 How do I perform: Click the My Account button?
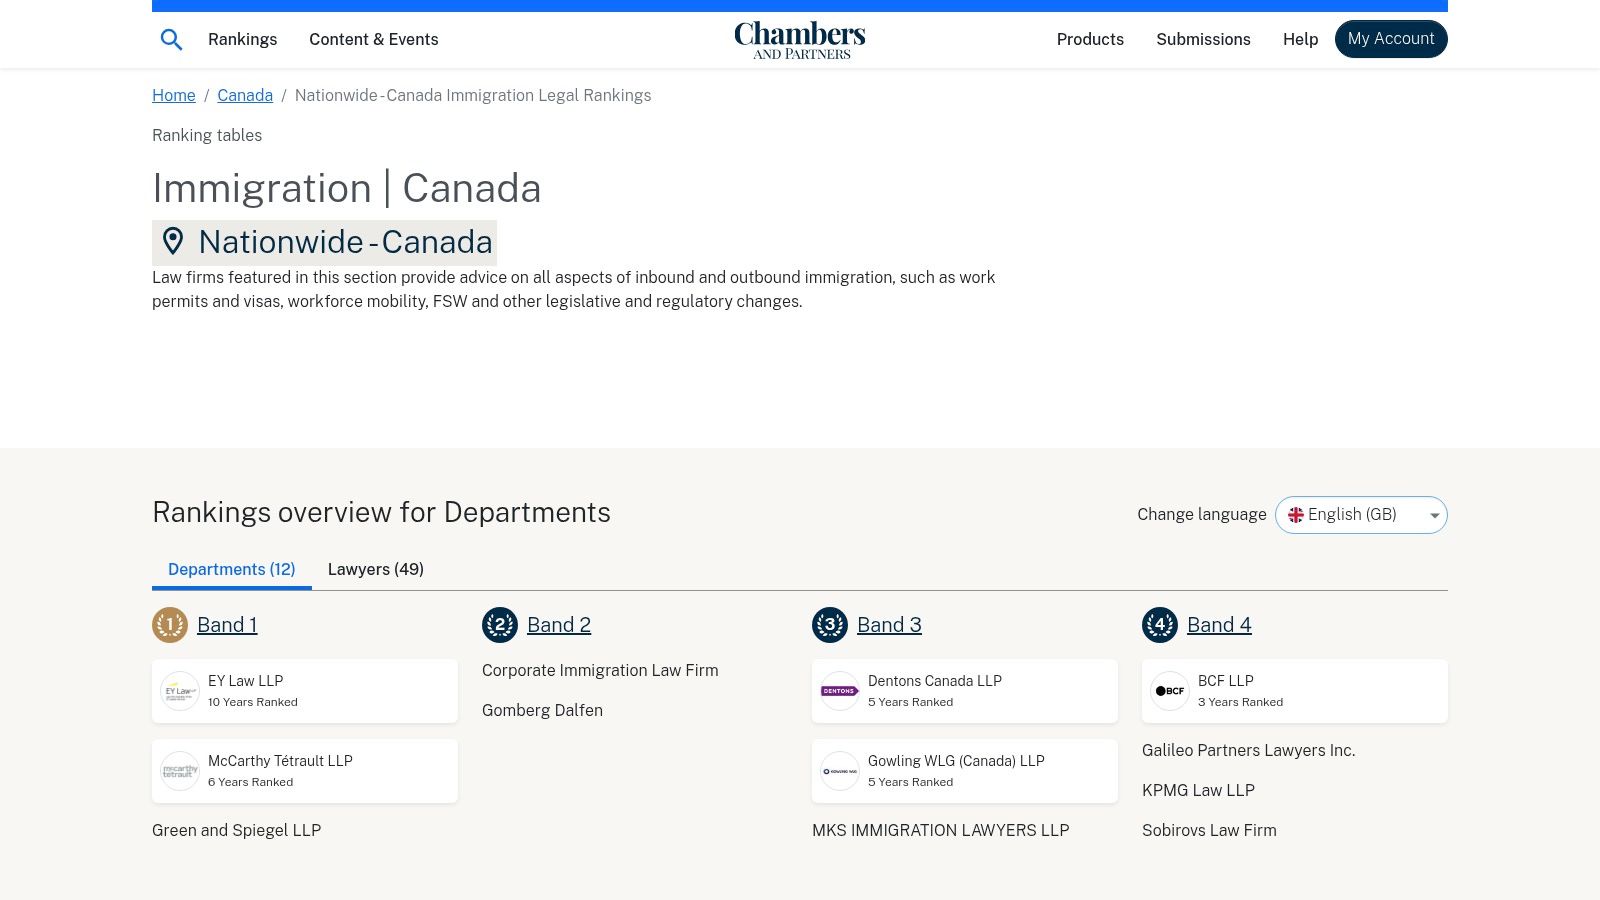(1391, 39)
